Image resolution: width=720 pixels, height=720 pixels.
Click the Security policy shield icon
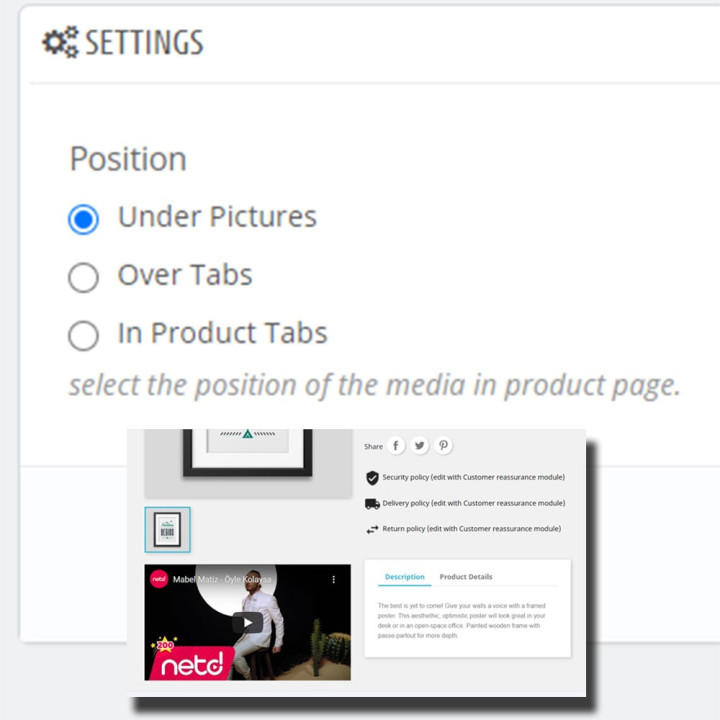(x=372, y=478)
